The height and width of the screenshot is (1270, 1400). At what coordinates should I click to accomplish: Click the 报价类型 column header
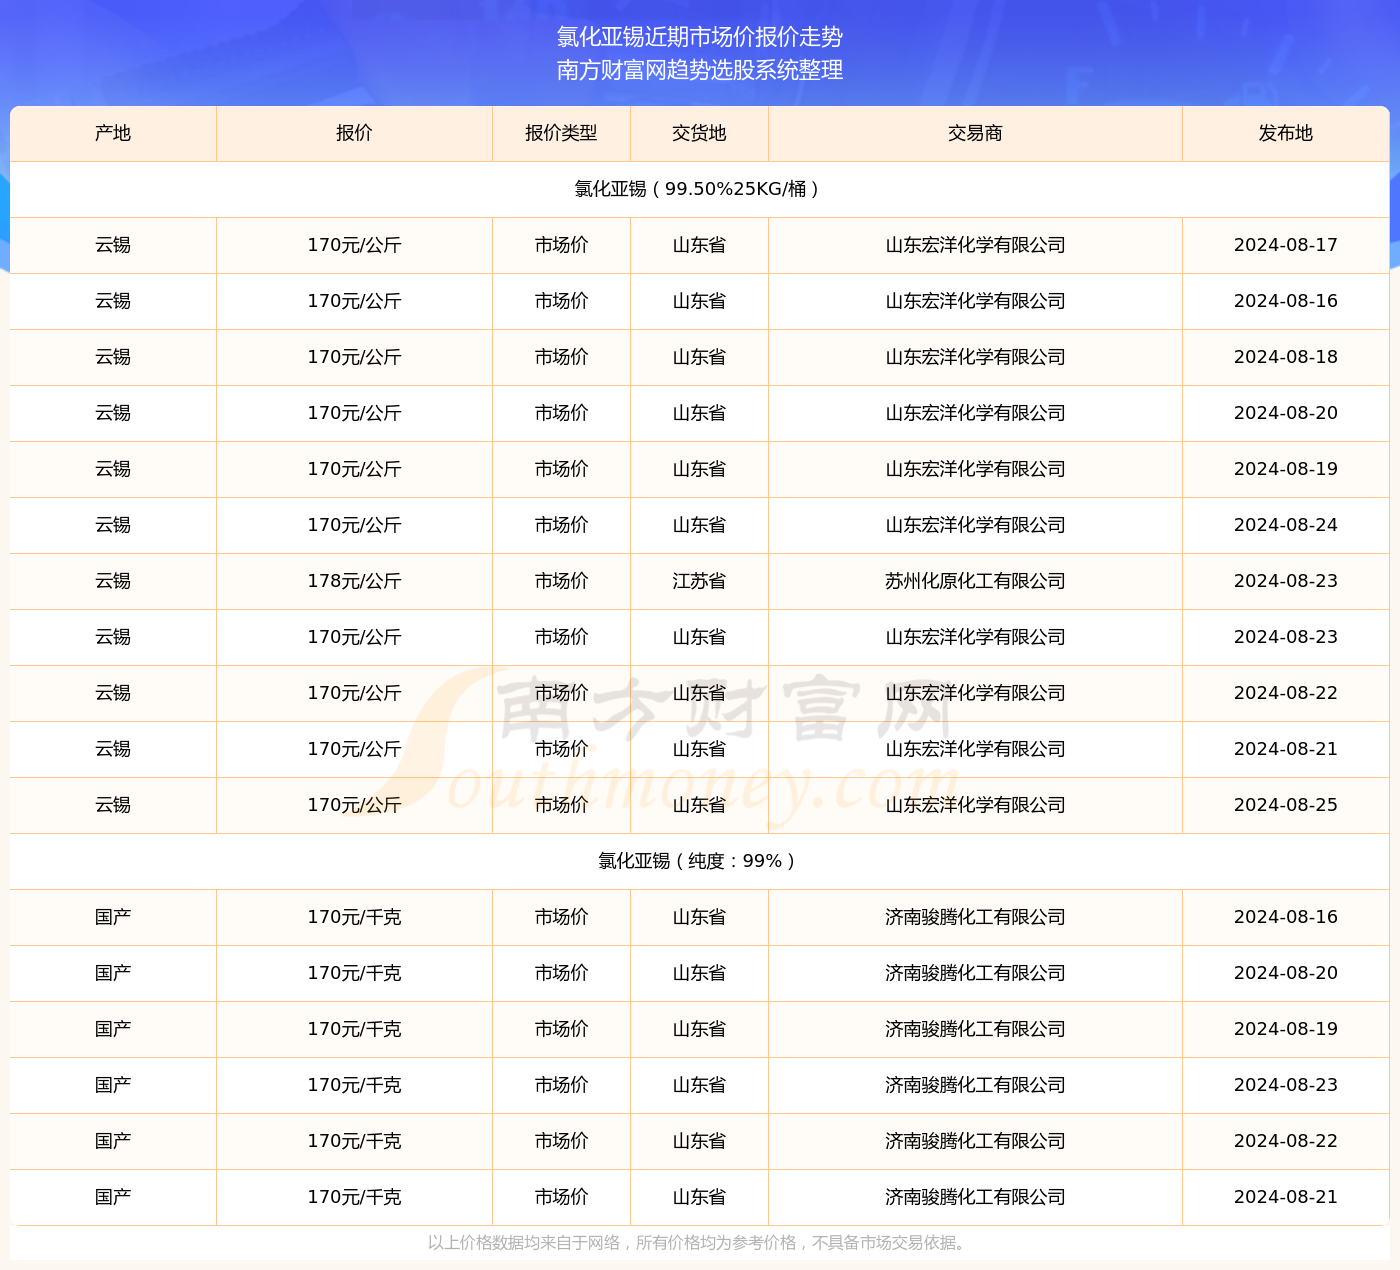click(561, 133)
